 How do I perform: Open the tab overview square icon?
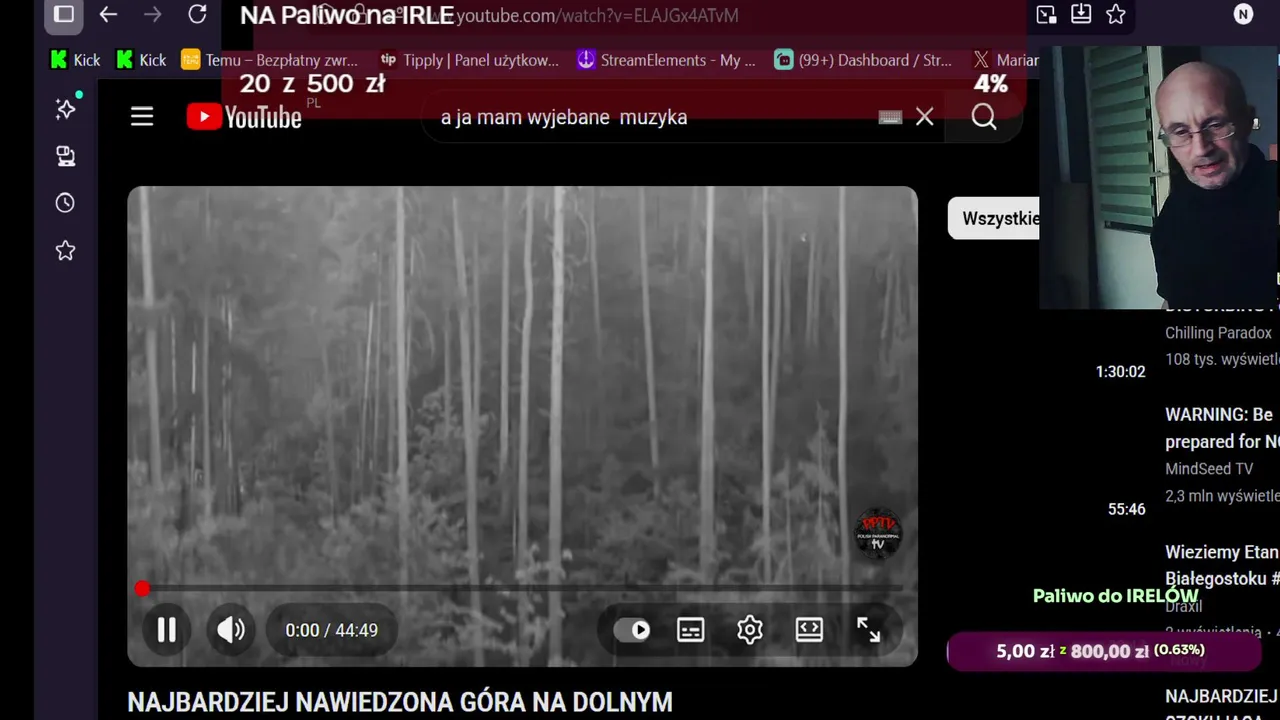click(64, 14)
